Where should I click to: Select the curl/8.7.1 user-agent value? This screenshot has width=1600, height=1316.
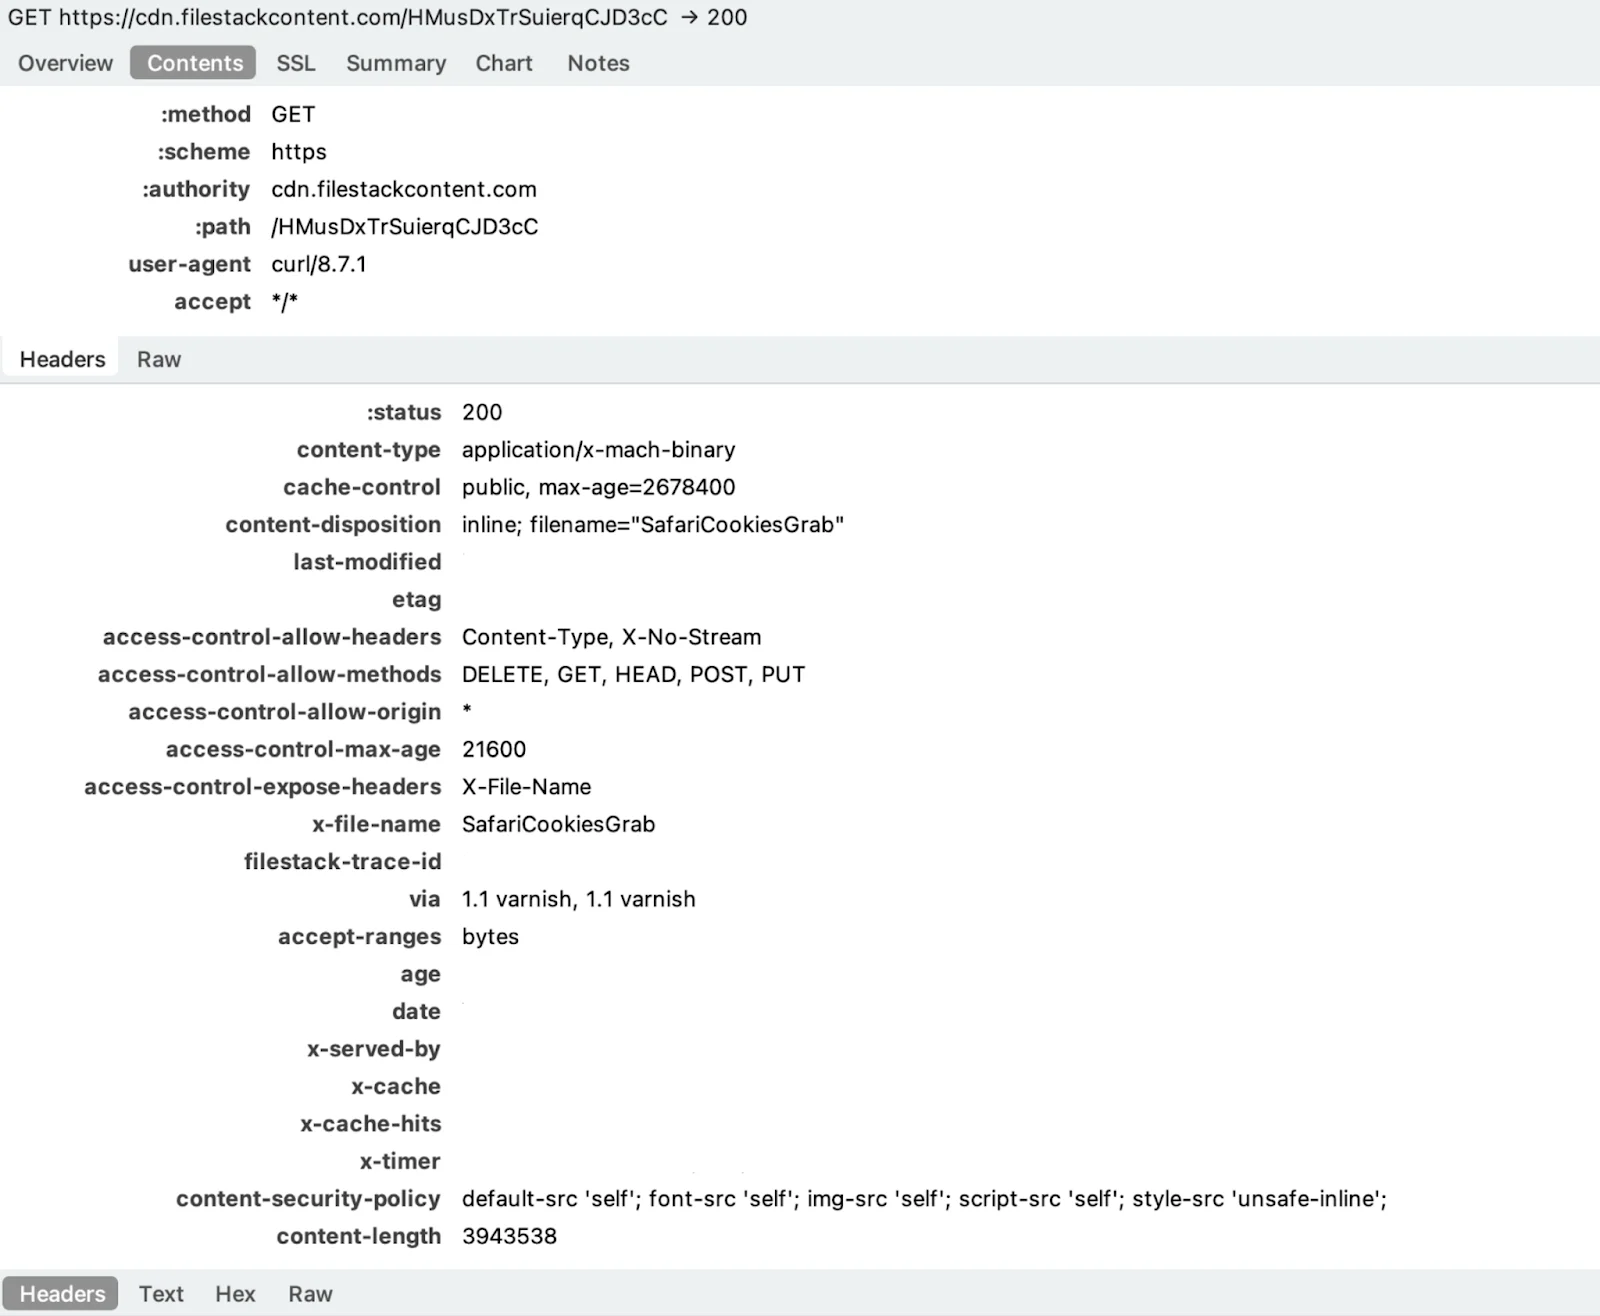[x=319, y=264]
